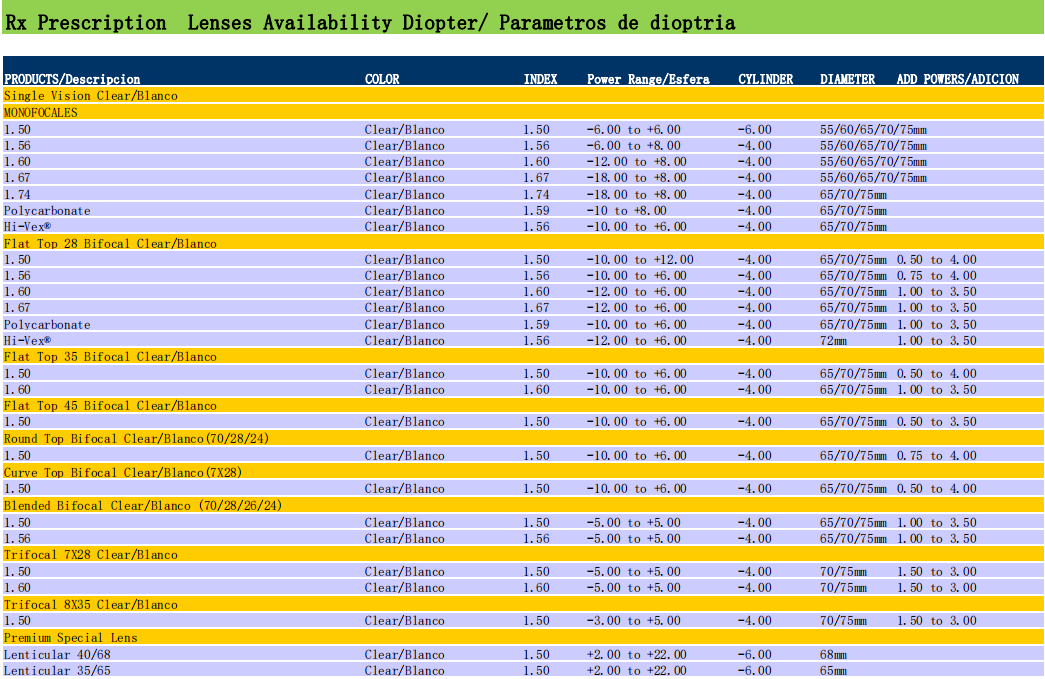Select the -3.00 to +5.00 power range cell

633,621
